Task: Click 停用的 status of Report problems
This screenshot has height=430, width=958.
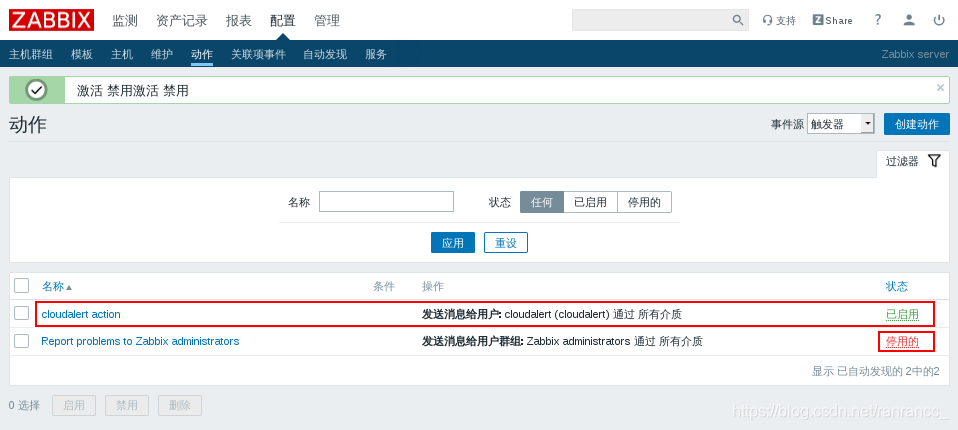Action: click(902, 341)
